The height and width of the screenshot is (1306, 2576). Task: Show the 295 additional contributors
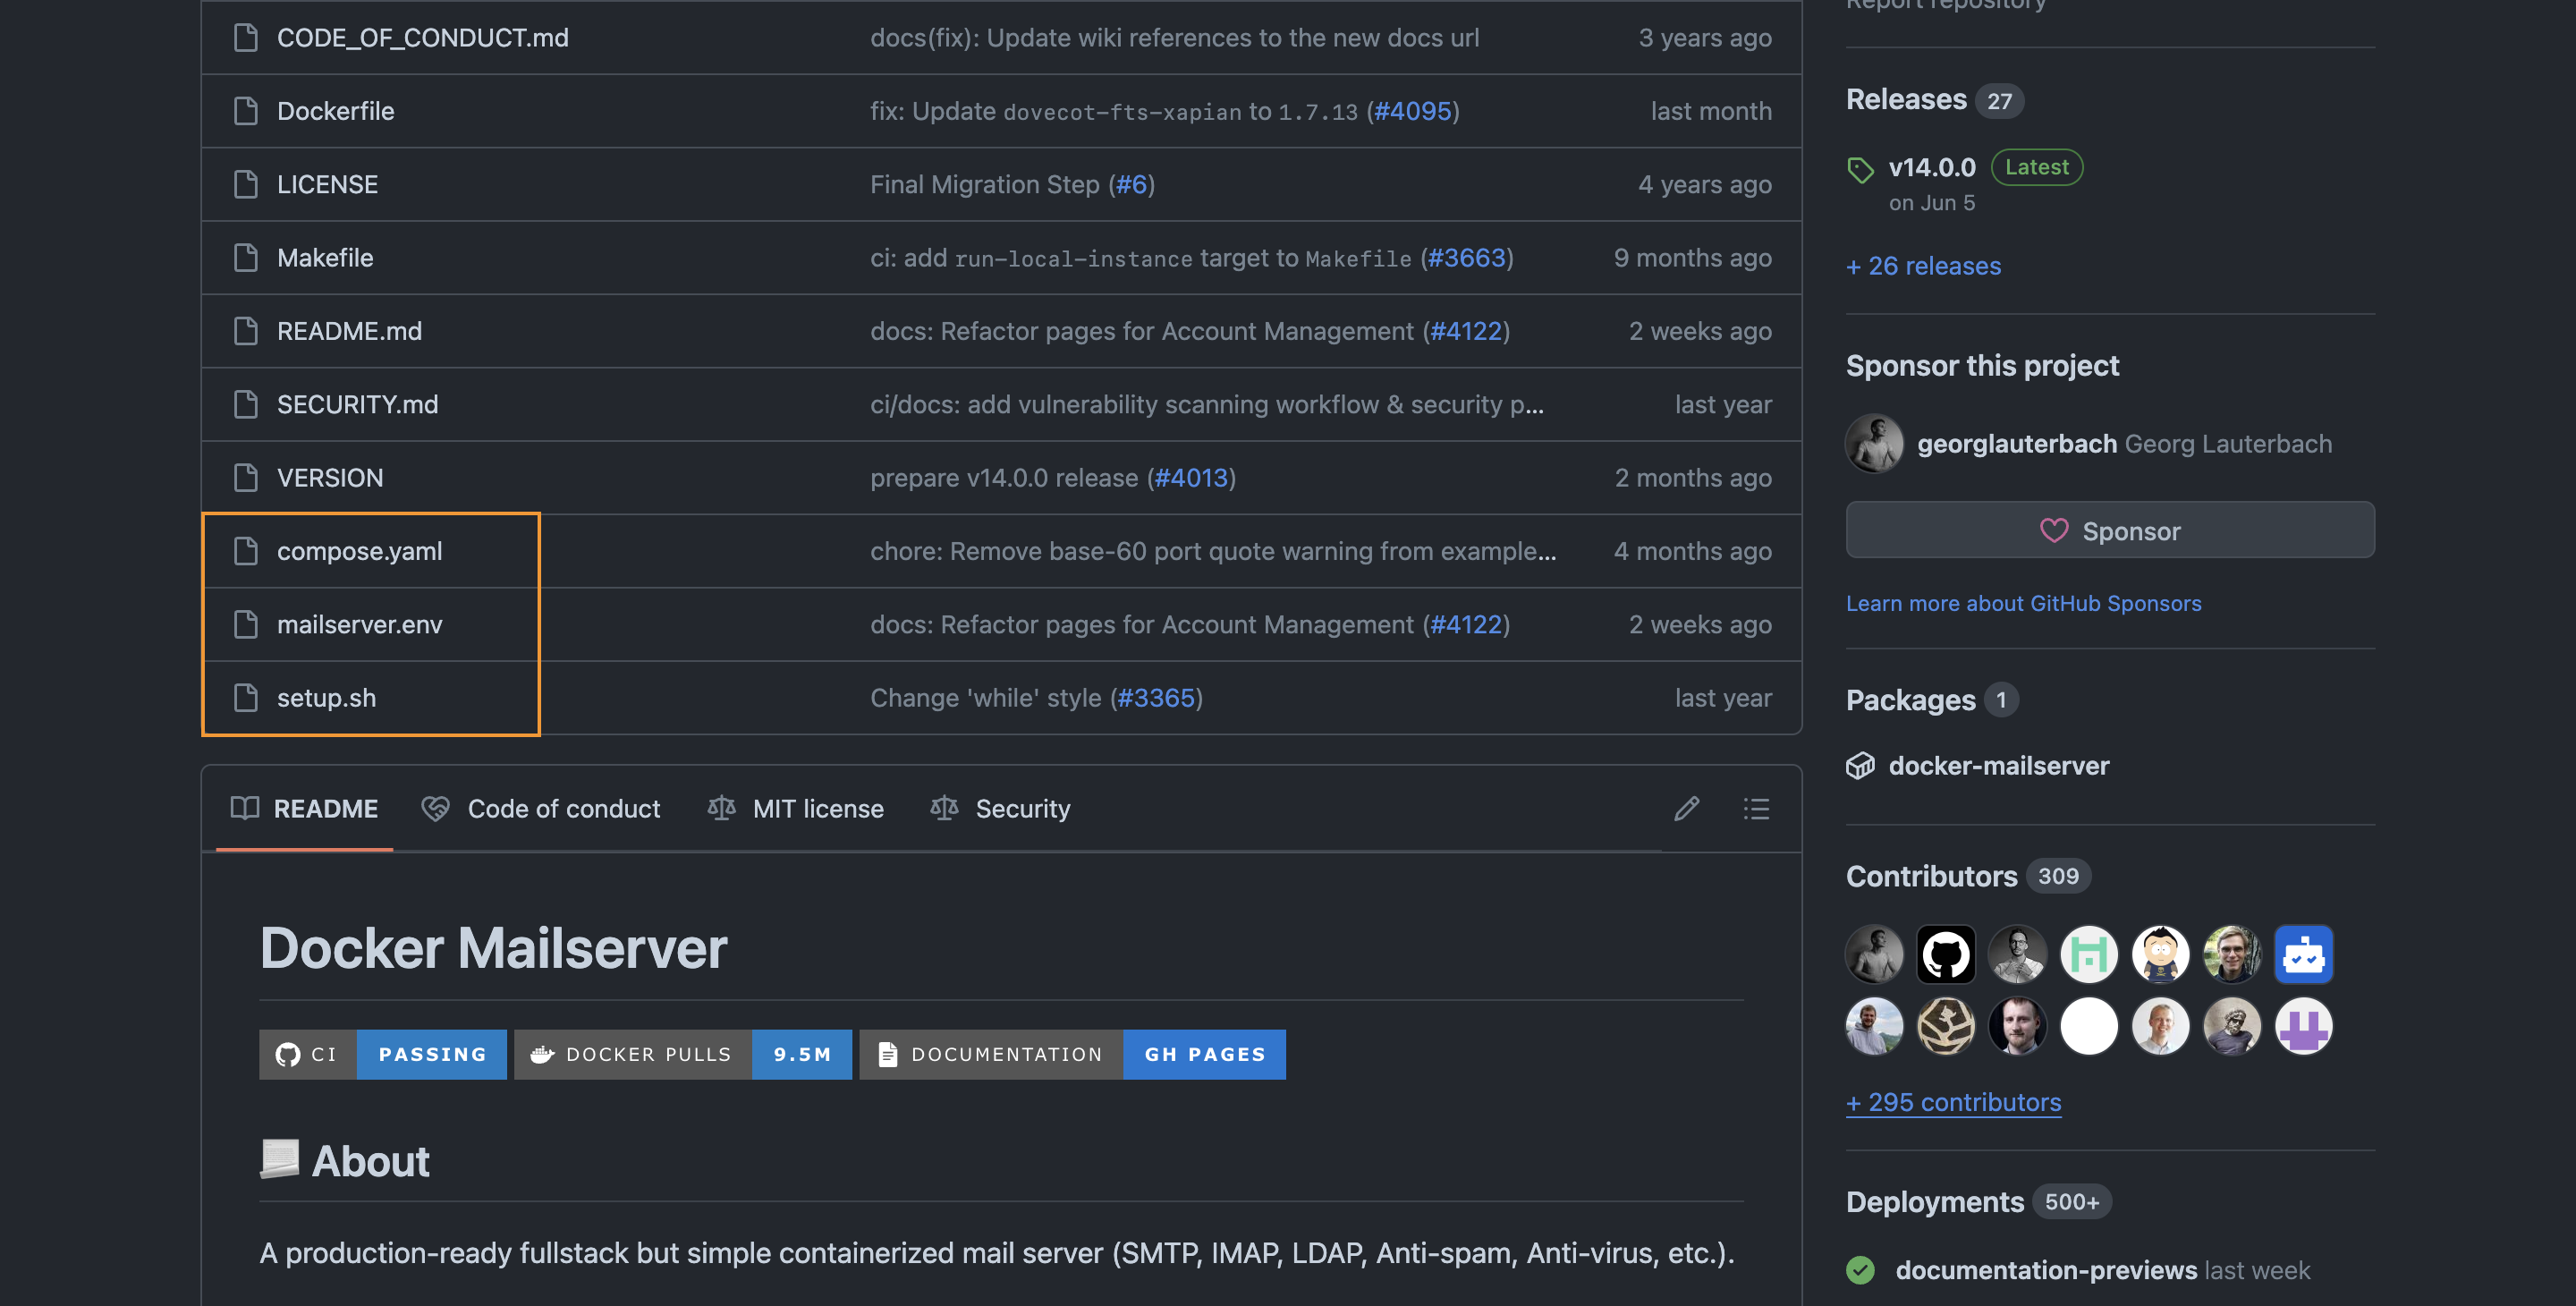(1953, 1102)
